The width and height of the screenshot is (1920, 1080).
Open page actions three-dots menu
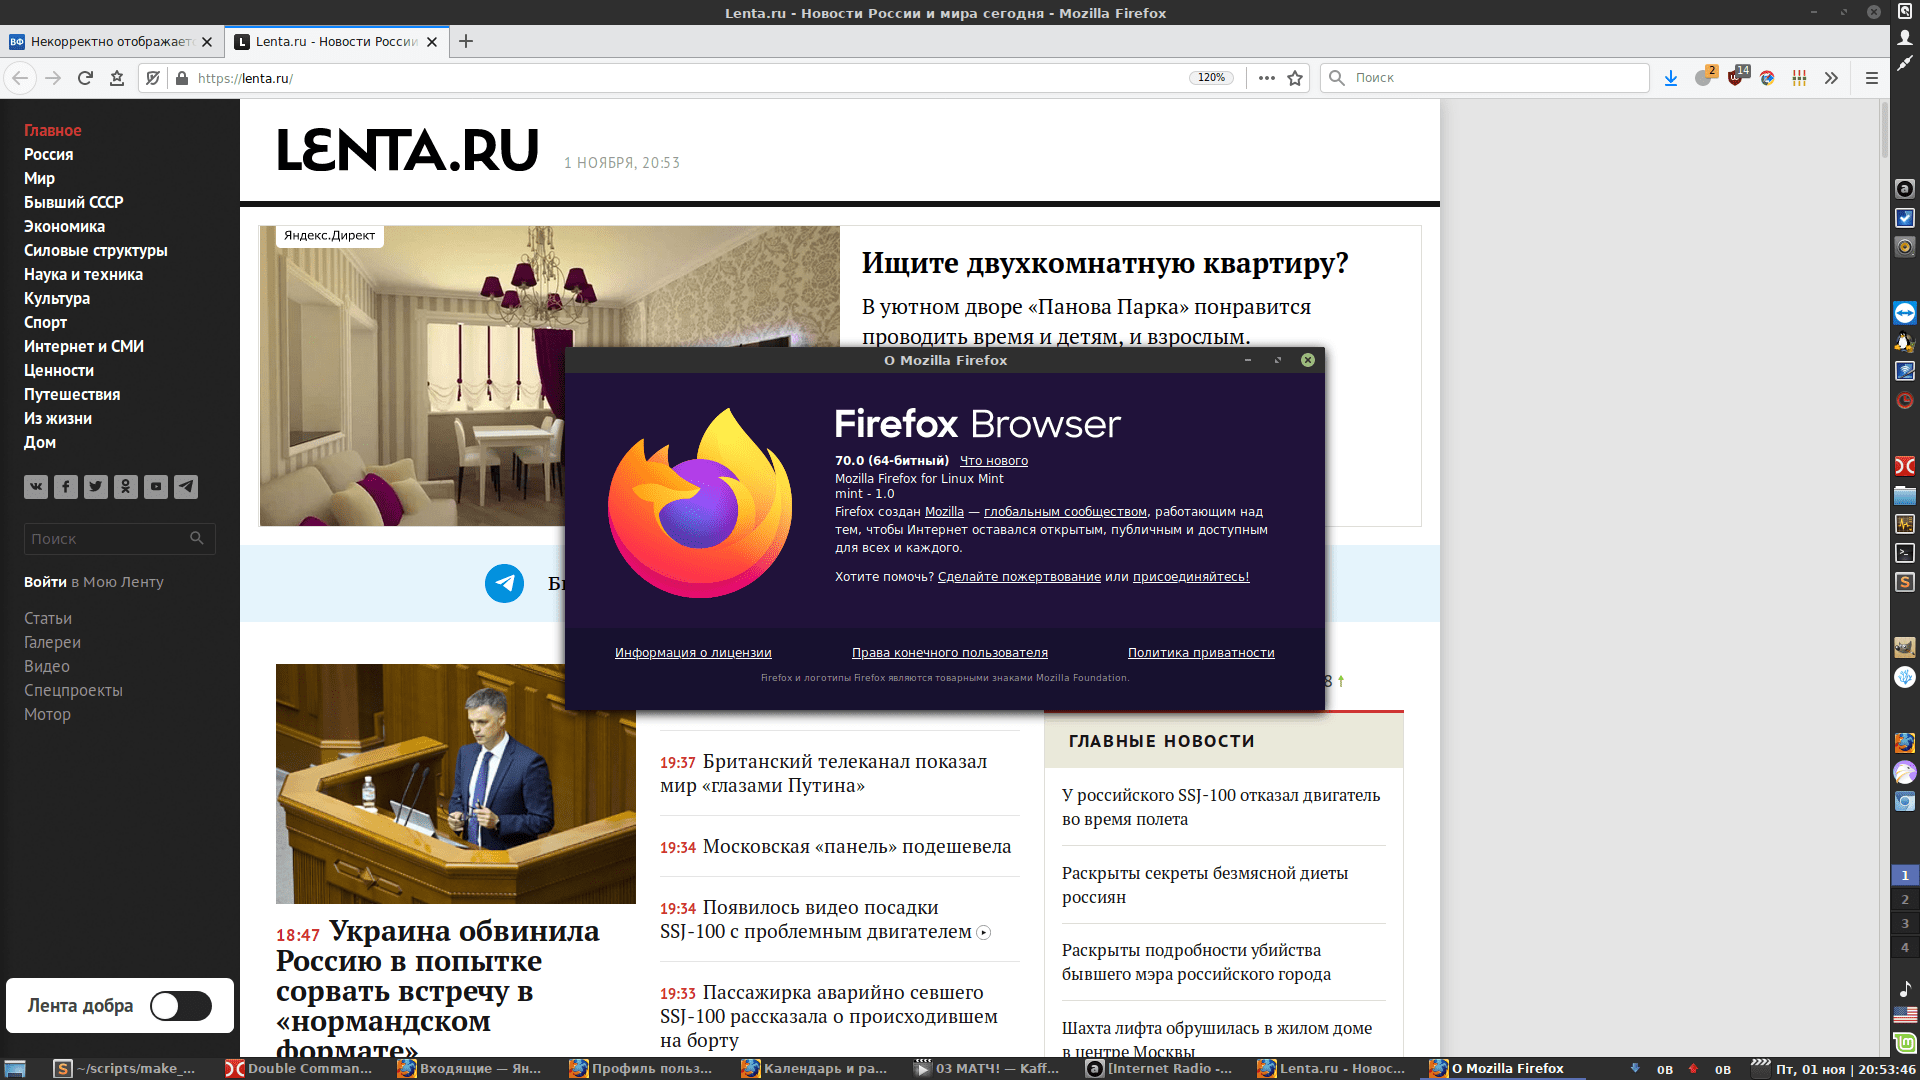pyautogui.click(x=1266, y=78)
